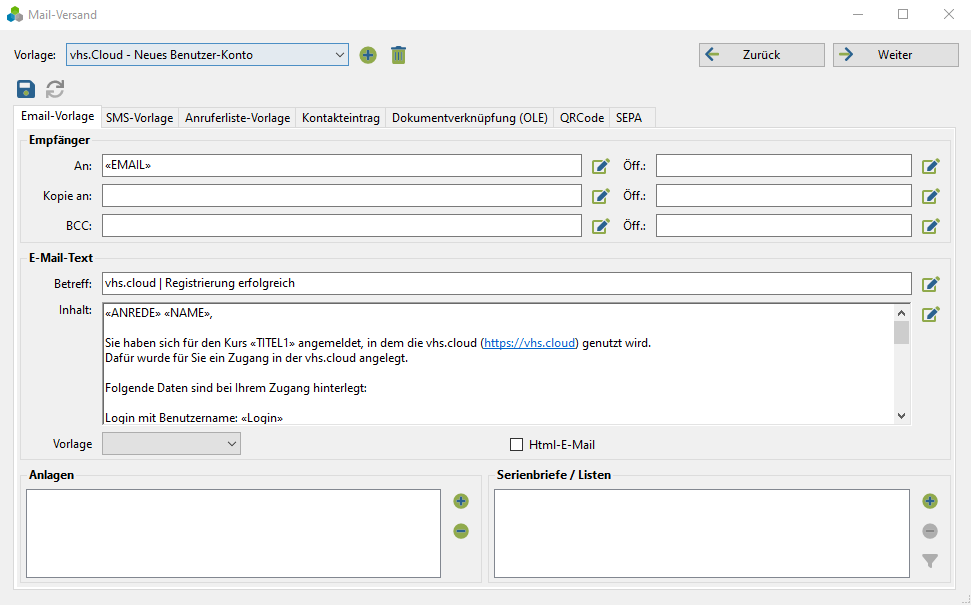Edit the An recipient field with pencil icon
The height and width of the screenshot is (605, 971).
(x=601, y=165)
